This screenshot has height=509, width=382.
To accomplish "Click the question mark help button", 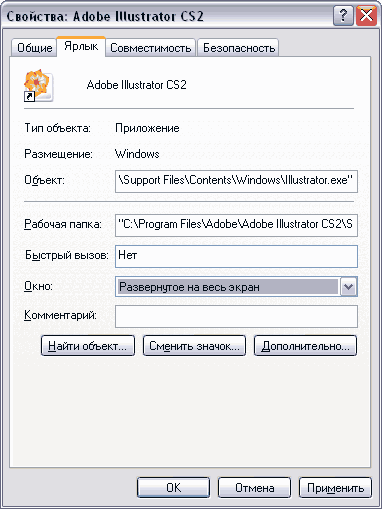I will pyautogui.click(x=343, y=16).
